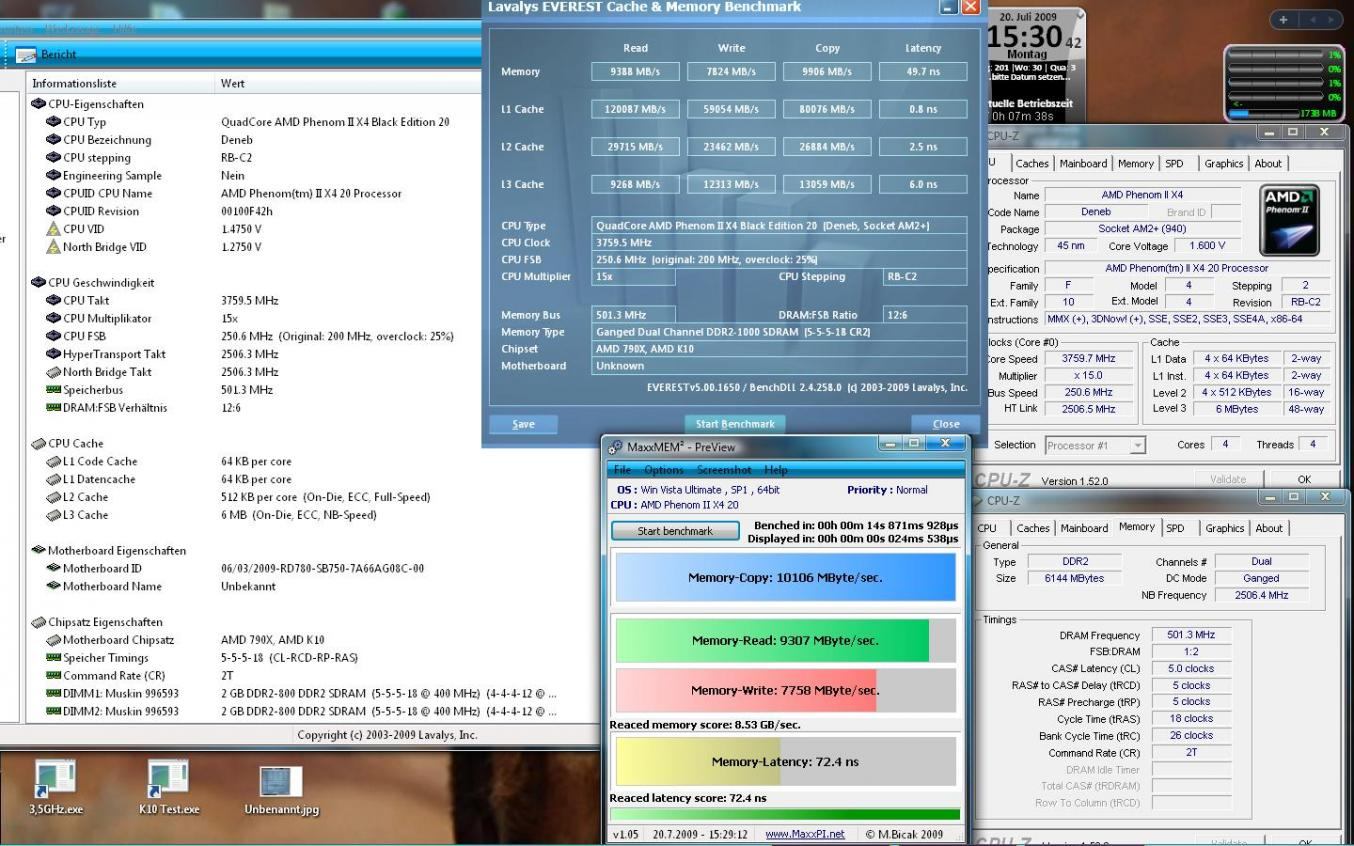Screen dimensions: 1354x846
Task: Click the icon beside Motherboard ID
Action: pyautogui.click(x=53, y=569)
